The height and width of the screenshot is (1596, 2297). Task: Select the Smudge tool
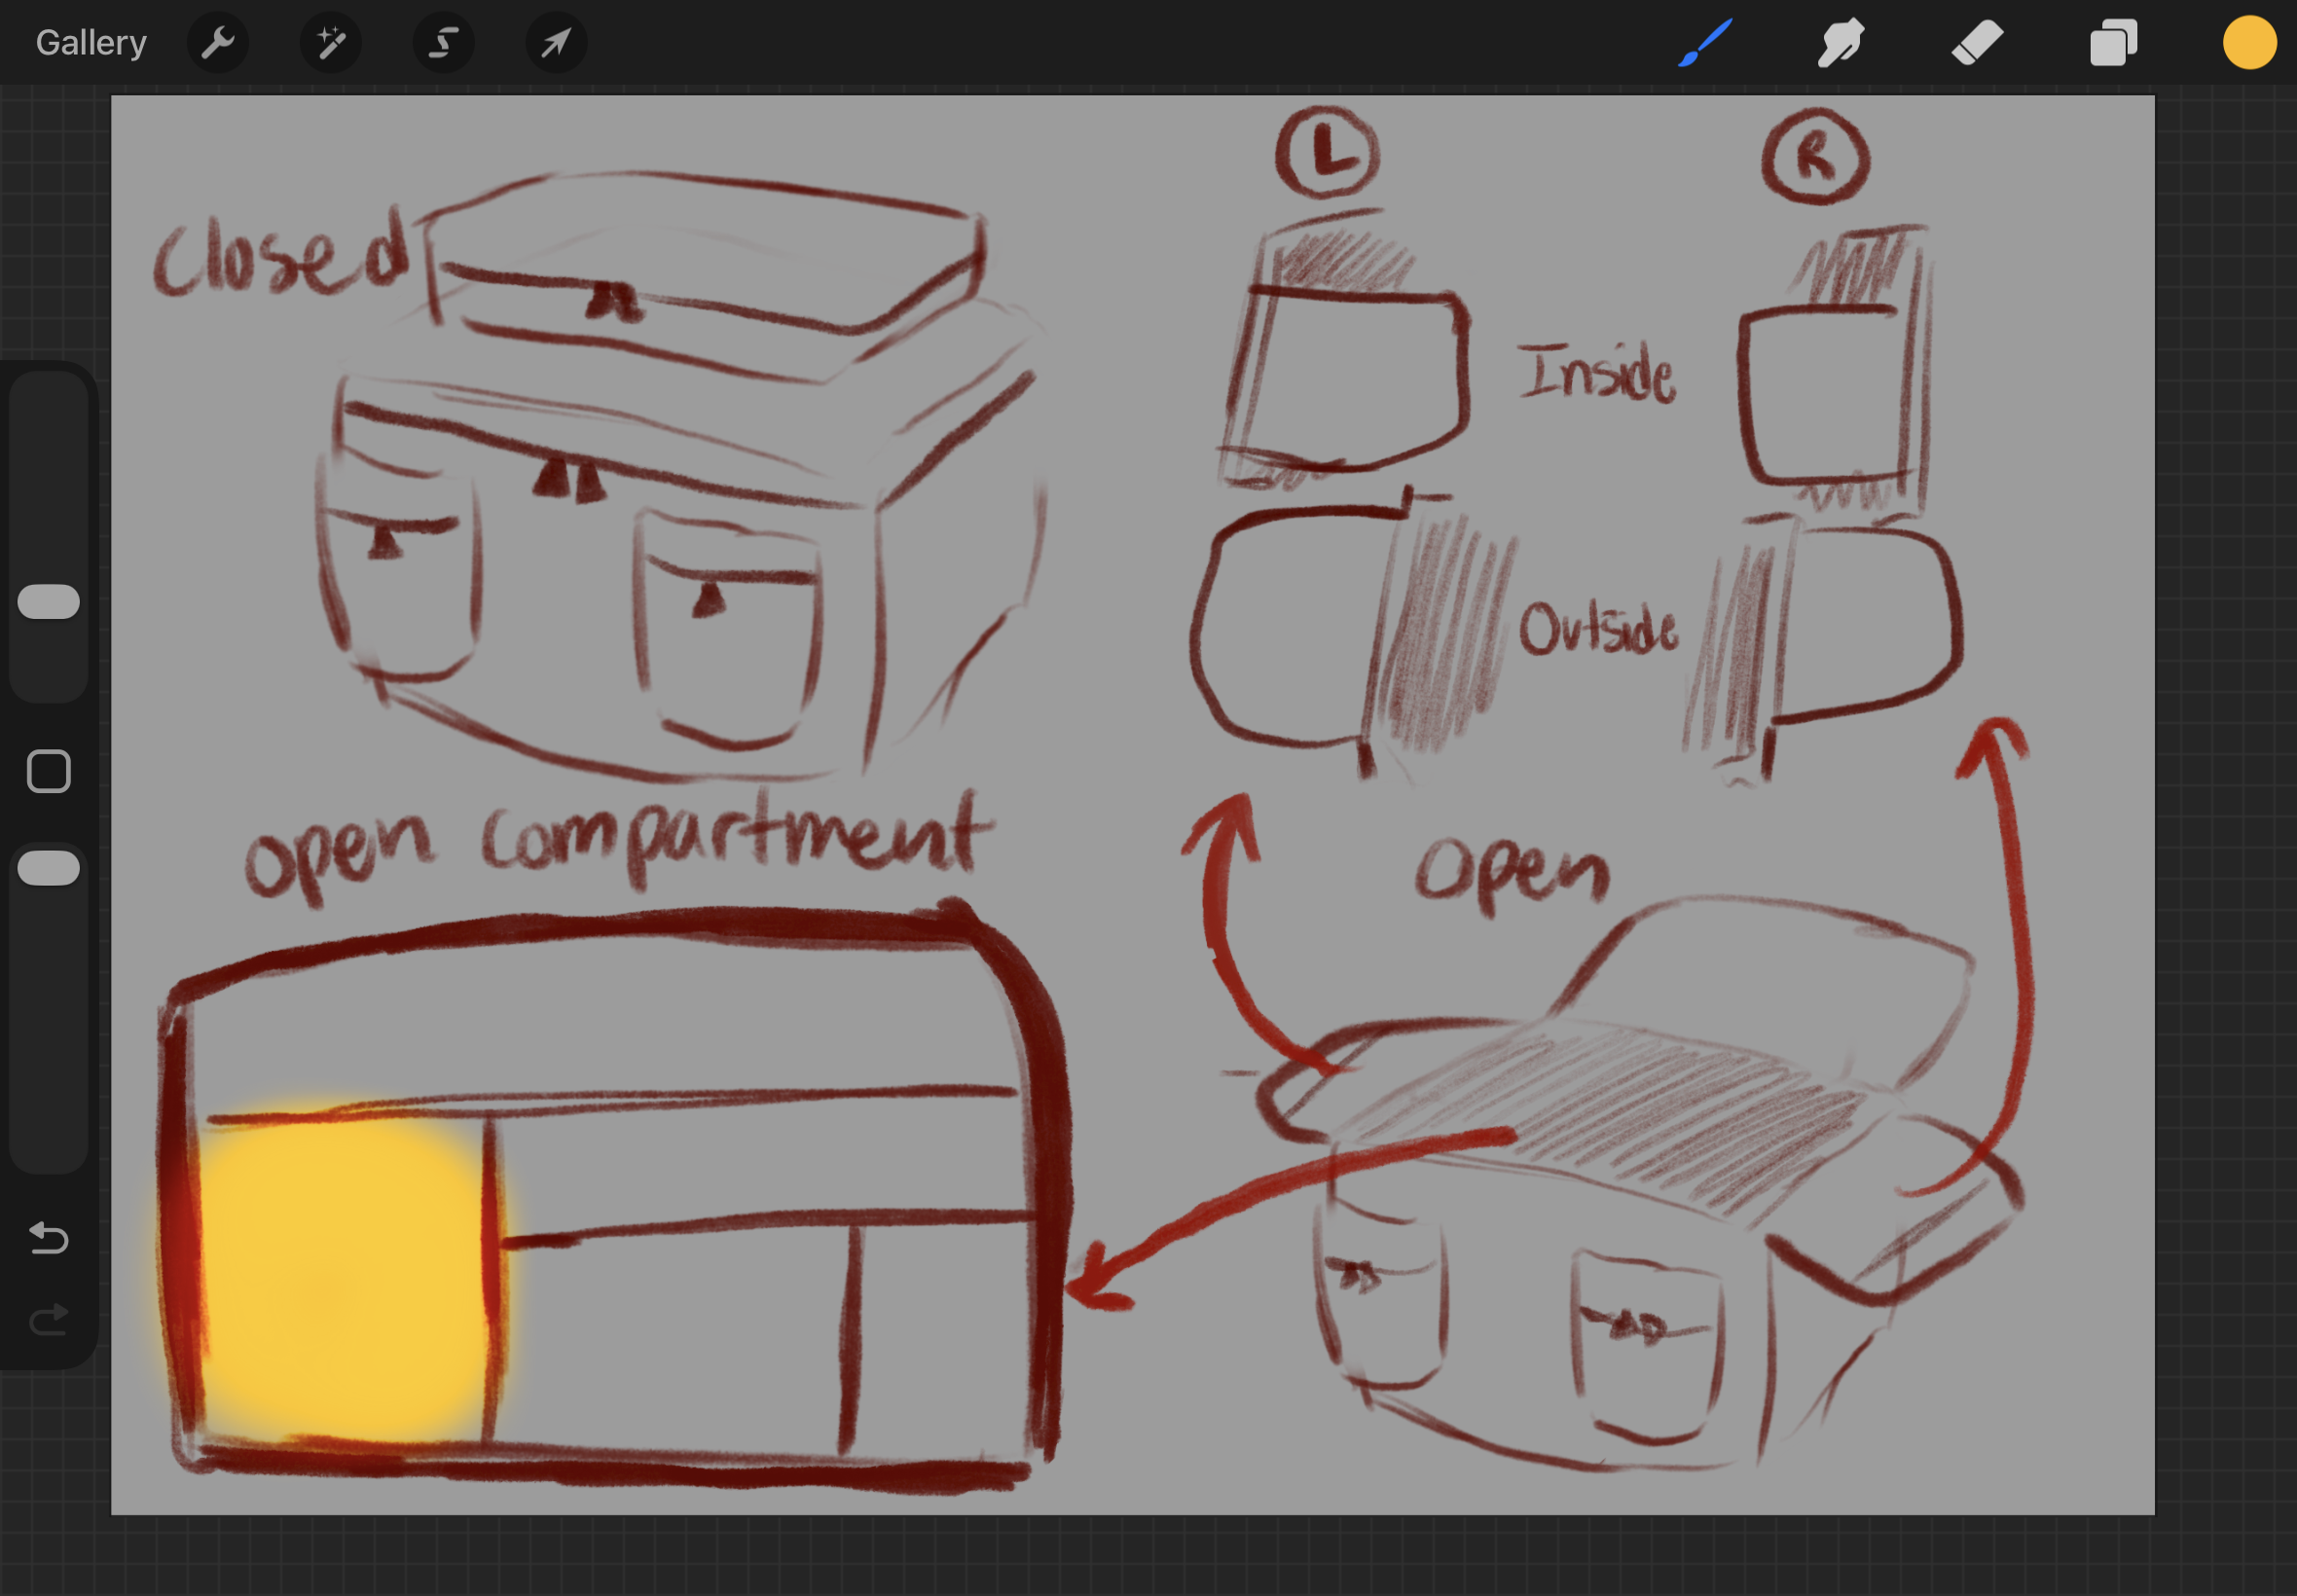coord(1840,43)
